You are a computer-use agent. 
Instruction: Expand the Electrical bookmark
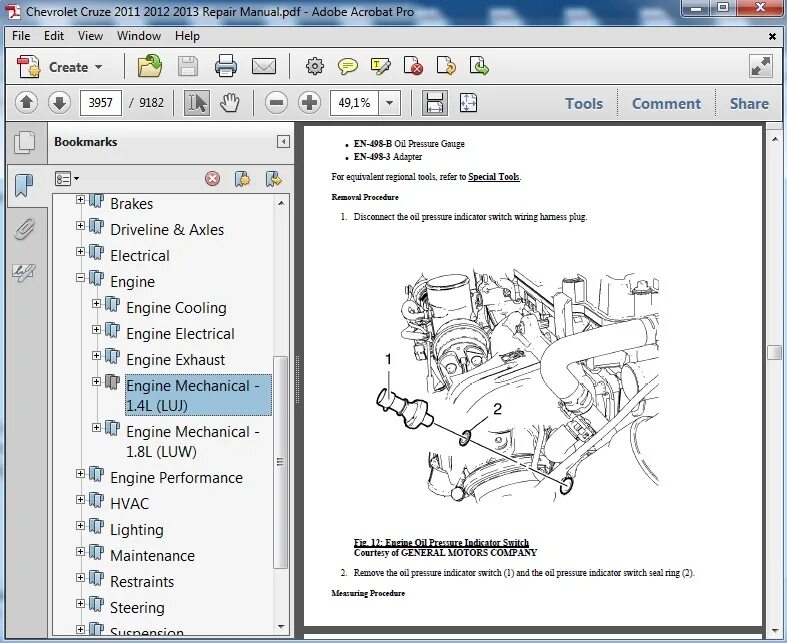(x=80, y=251)
